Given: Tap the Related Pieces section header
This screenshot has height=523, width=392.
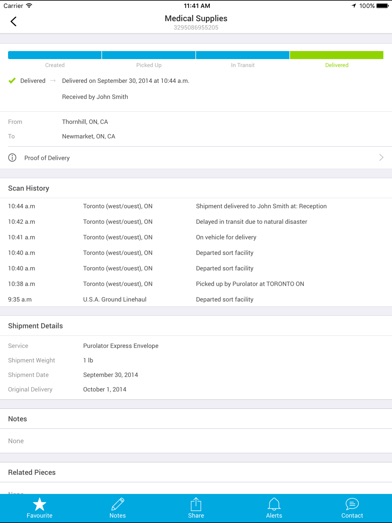Looking at the screenshot, I should click(32, 472).
